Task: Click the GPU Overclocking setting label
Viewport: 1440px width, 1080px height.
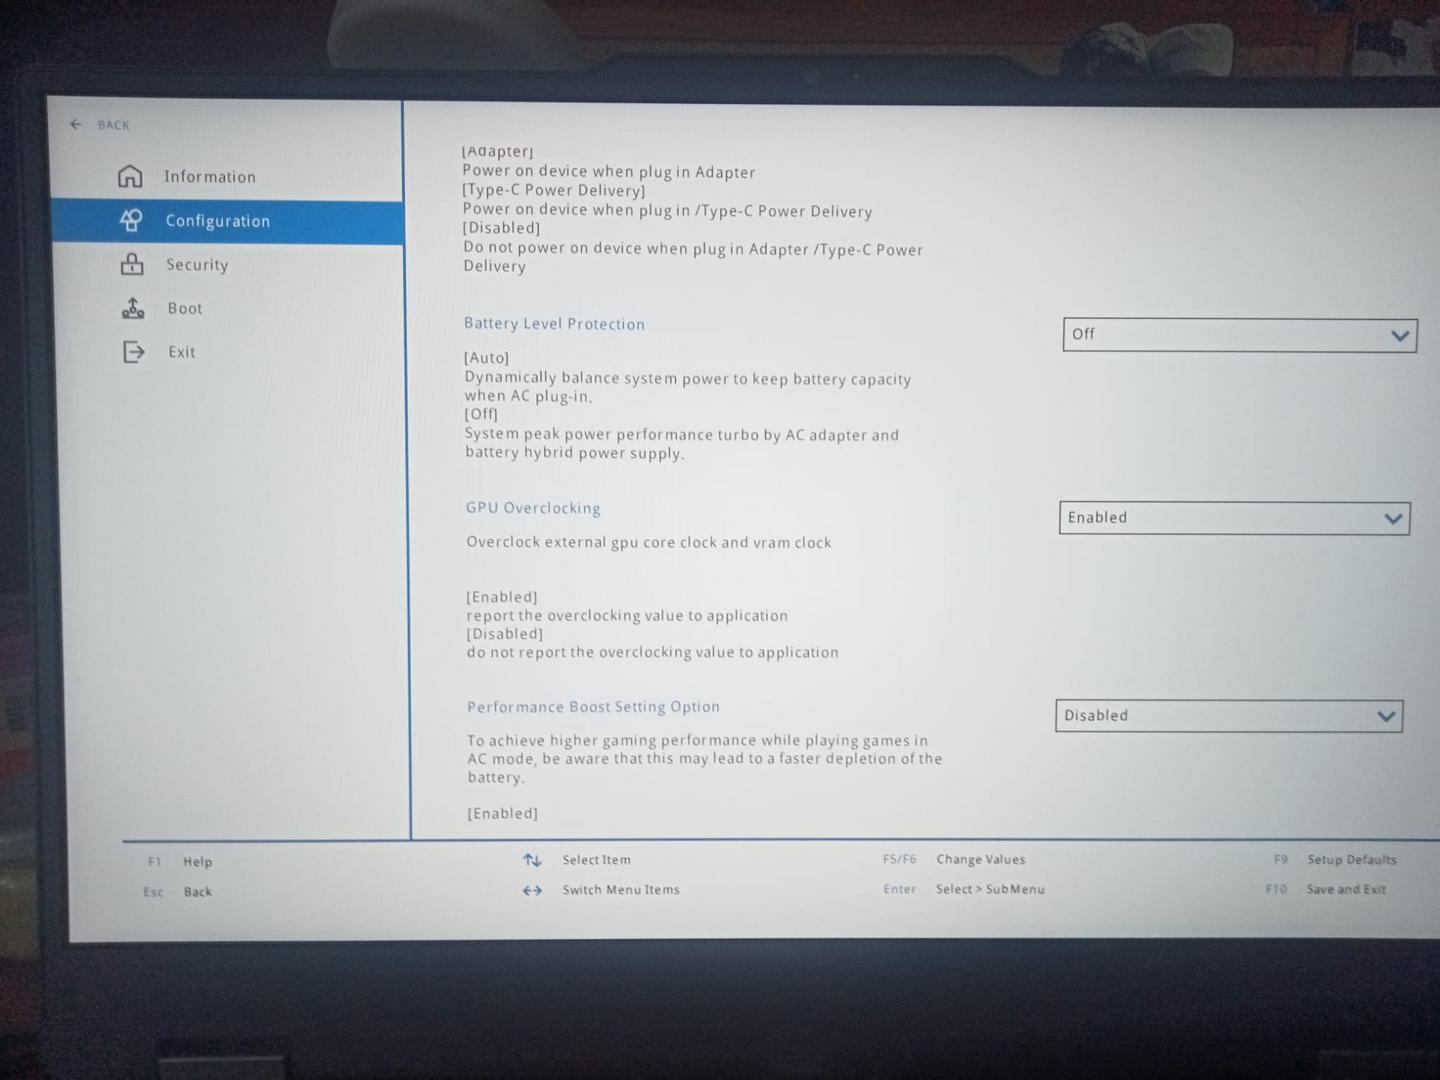Action: [x=533, y=508]
